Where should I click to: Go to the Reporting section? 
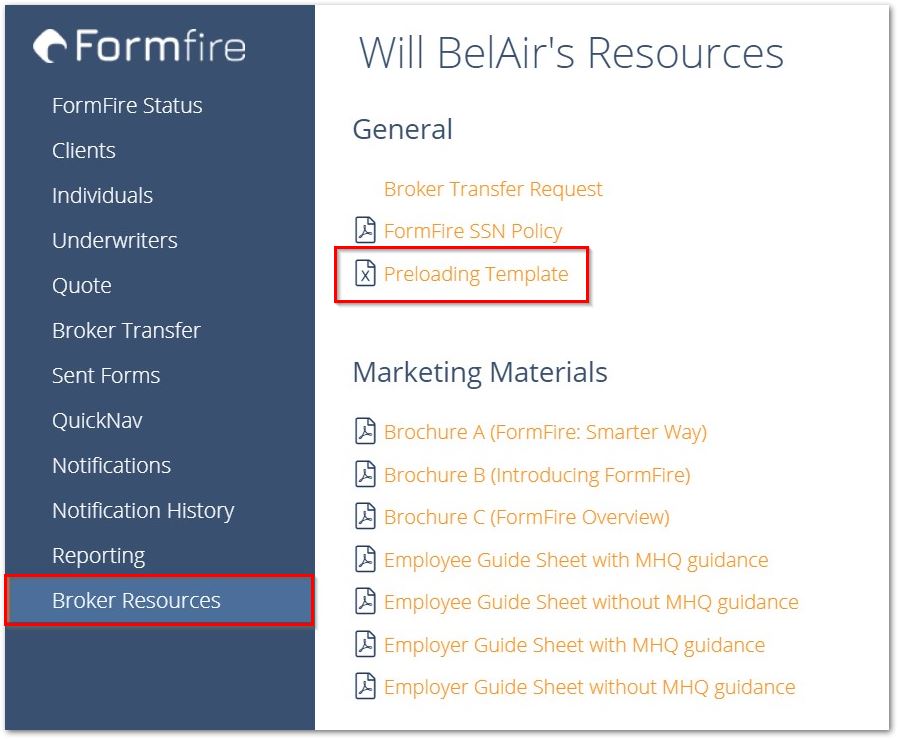point(100,555)
